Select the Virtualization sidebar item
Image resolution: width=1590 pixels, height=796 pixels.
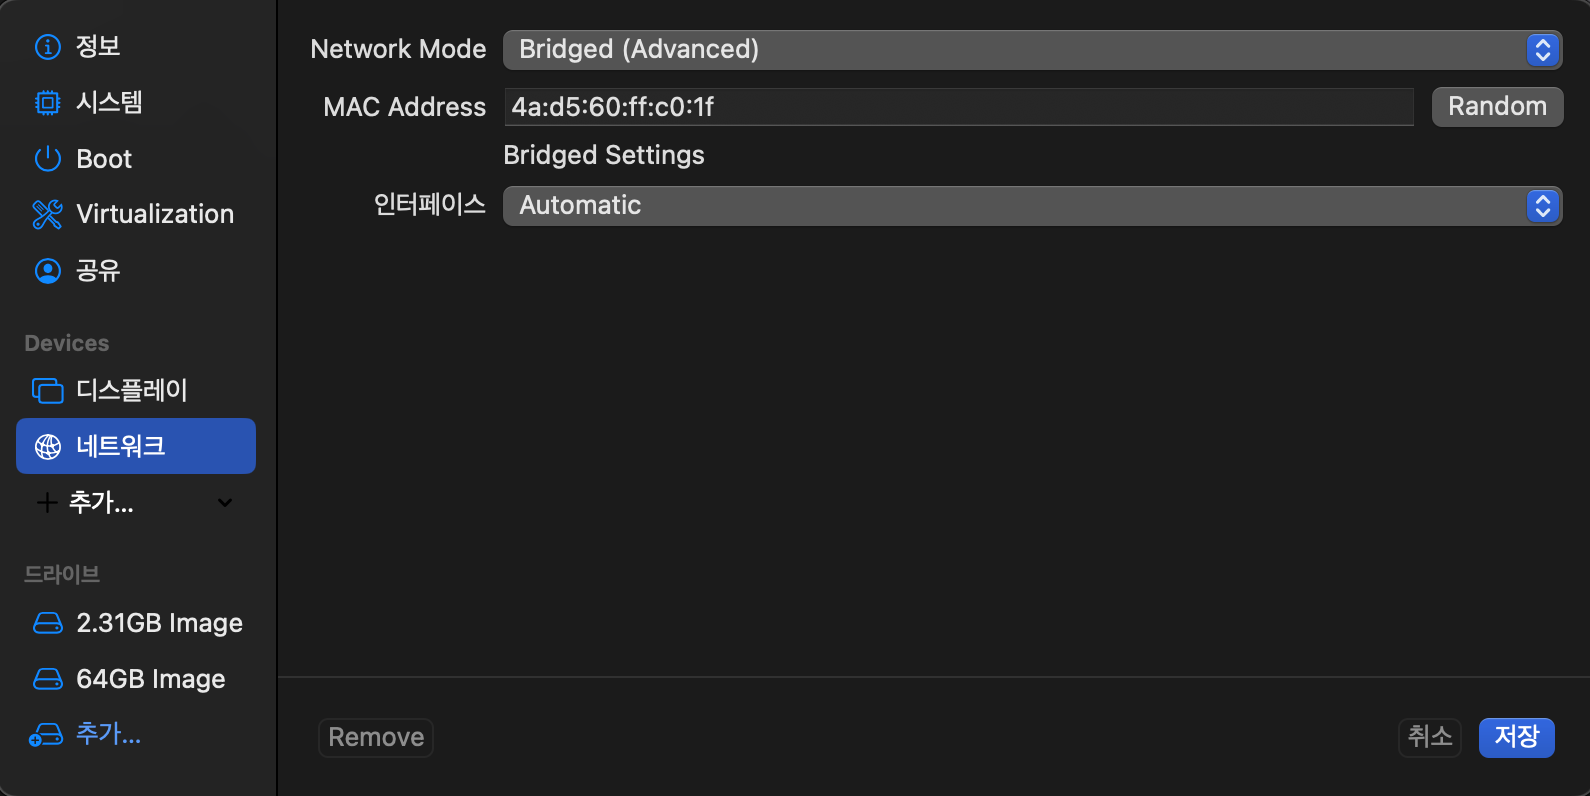(x=136, y=214)
